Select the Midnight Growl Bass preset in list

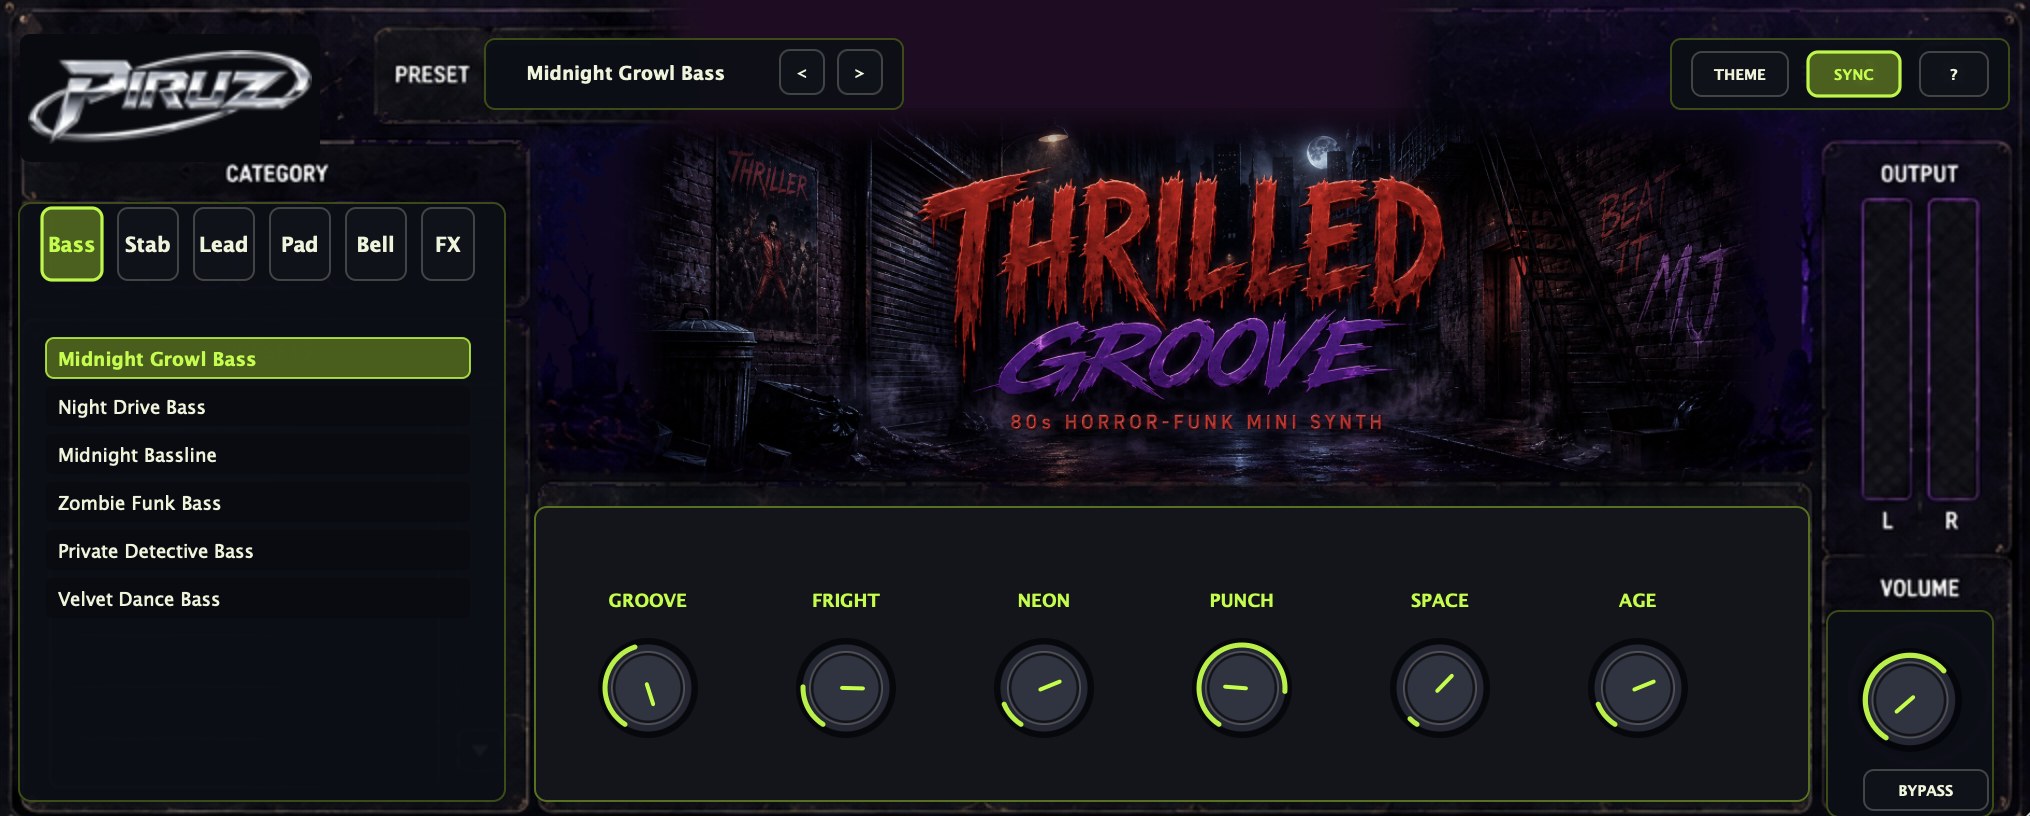pos(258,358)
